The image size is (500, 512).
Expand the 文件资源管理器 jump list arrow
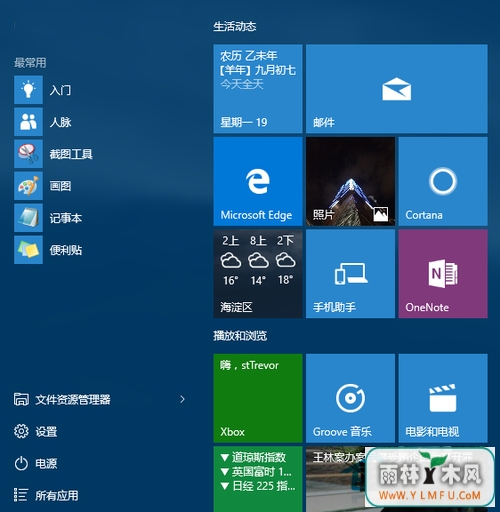pyautogui.click(x=182, y=399)
